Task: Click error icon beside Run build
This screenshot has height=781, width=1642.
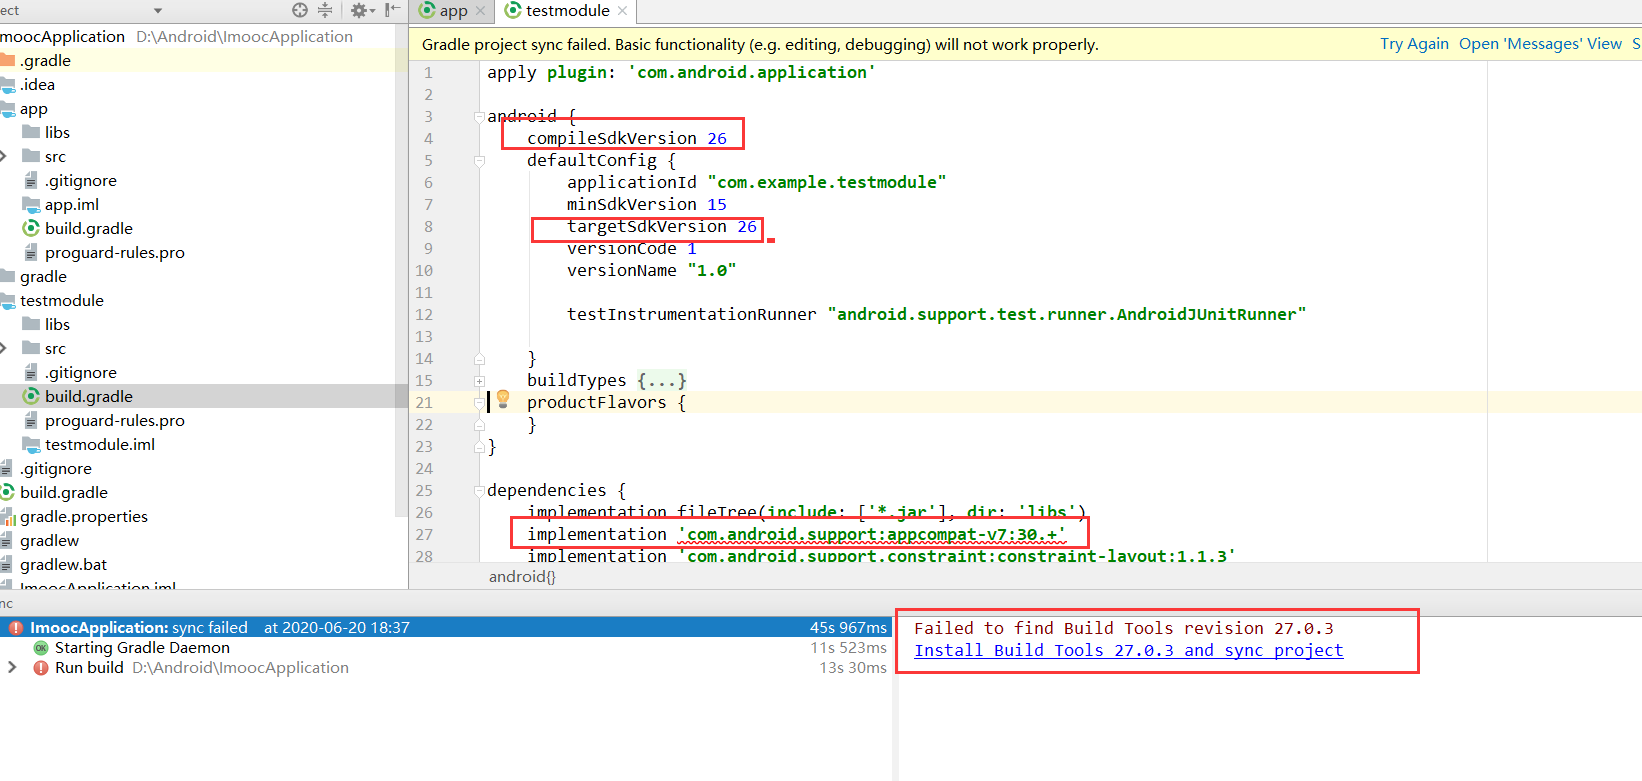Action: click(41, 667)
